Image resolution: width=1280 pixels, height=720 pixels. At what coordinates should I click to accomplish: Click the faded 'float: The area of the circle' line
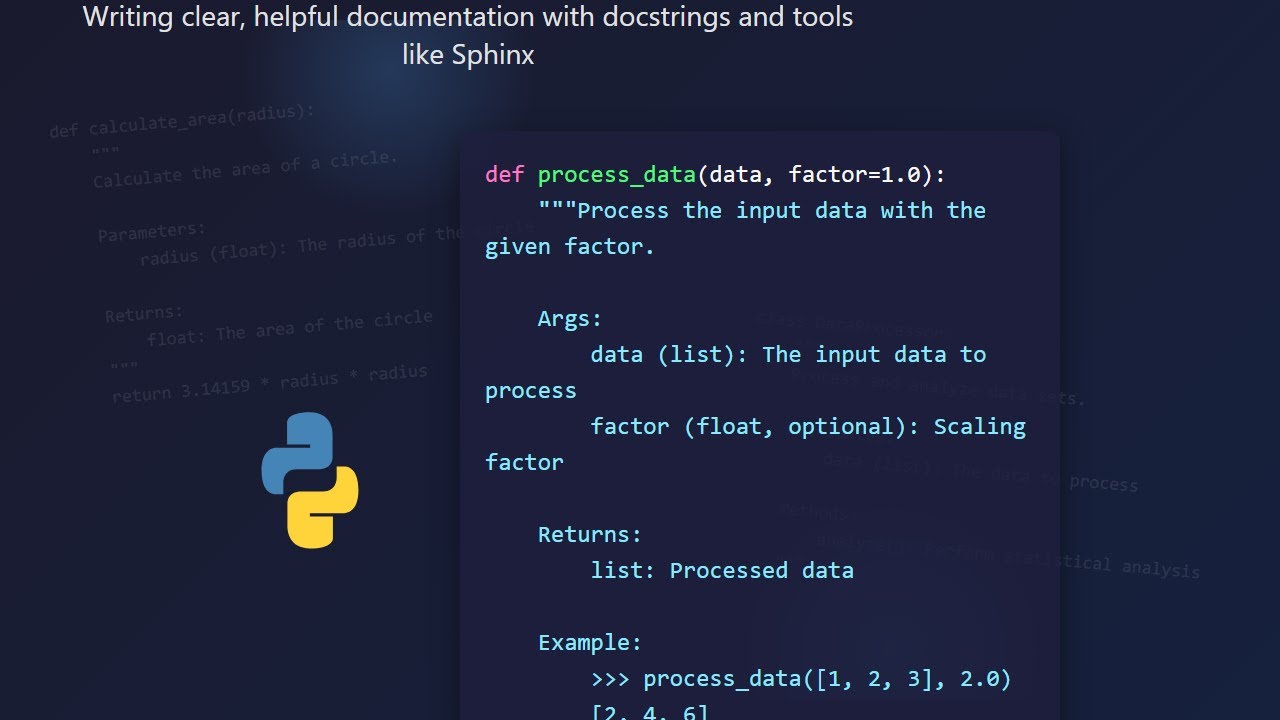point(290,327)
